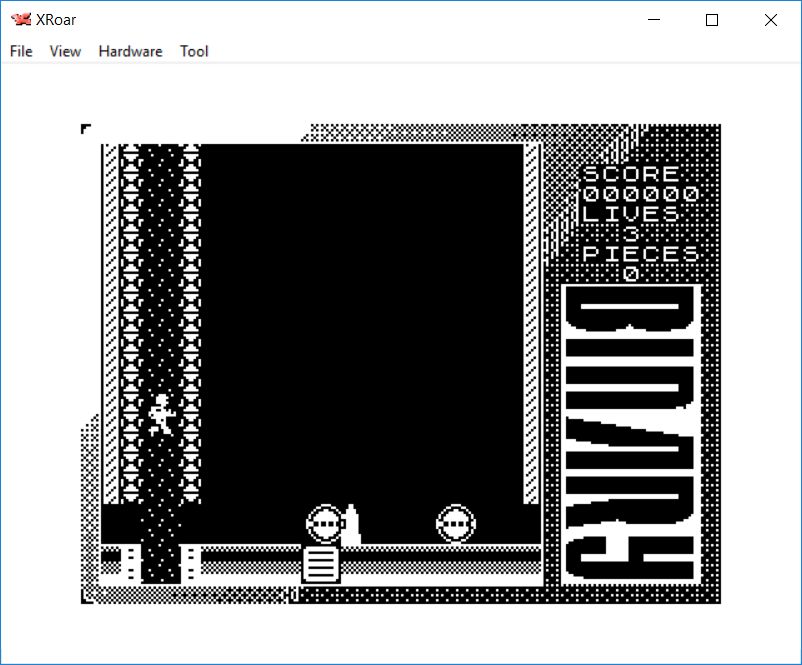Image resolution: width=802 pixels, height=665 pixels.
Task: Click the left round robot enemy
Action: [324, 524]
